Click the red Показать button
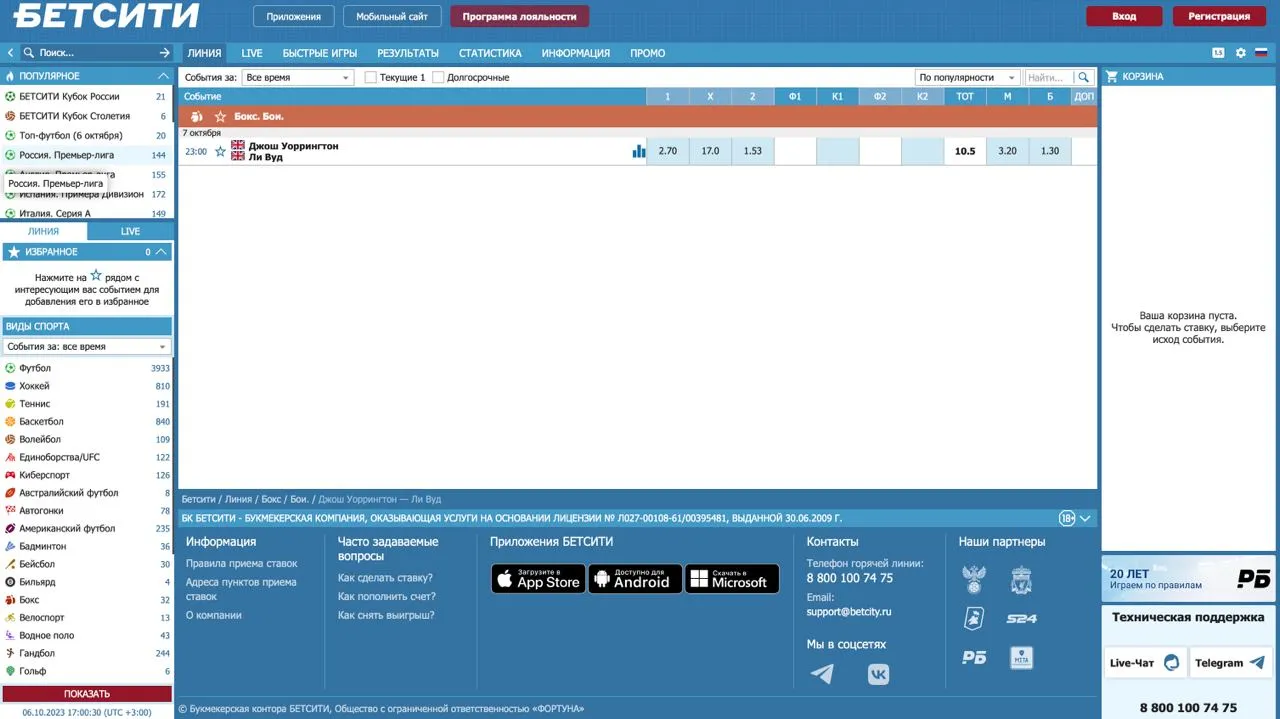The width and height of the screenshot is (1280, 719). point(87,693)
